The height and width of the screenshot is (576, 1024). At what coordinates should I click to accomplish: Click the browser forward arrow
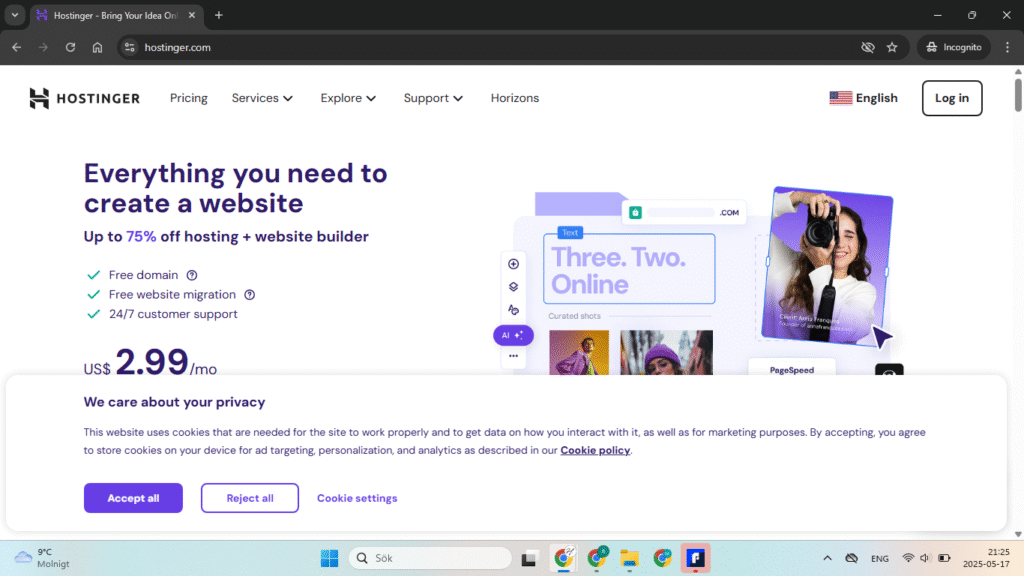43,47
